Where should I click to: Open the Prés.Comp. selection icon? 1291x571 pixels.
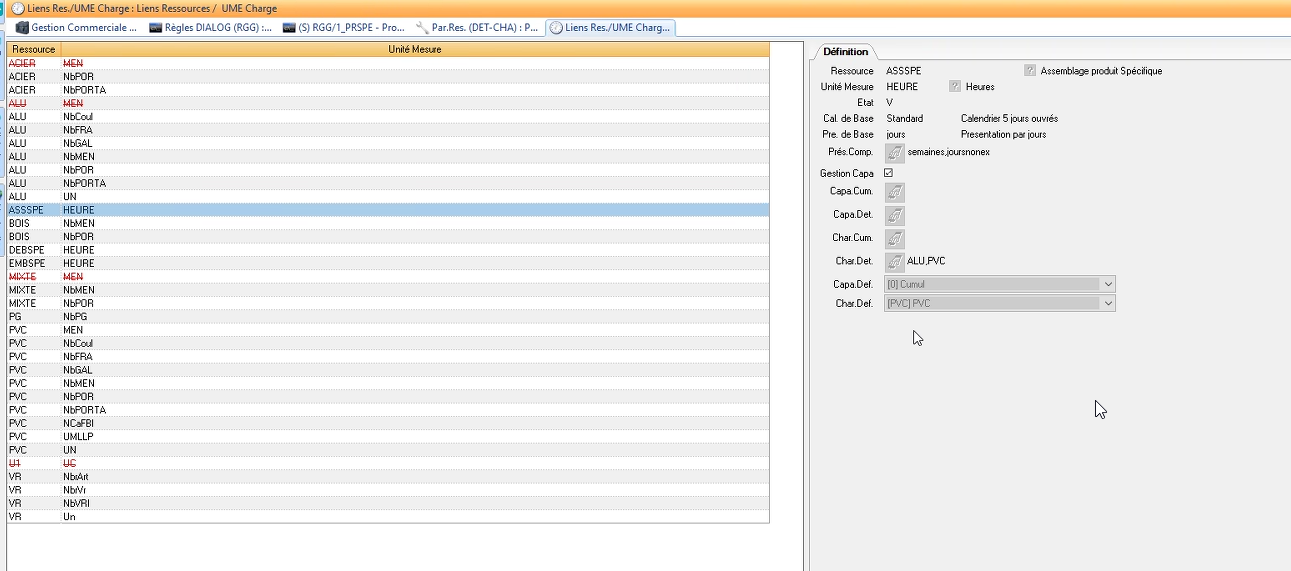895,152
